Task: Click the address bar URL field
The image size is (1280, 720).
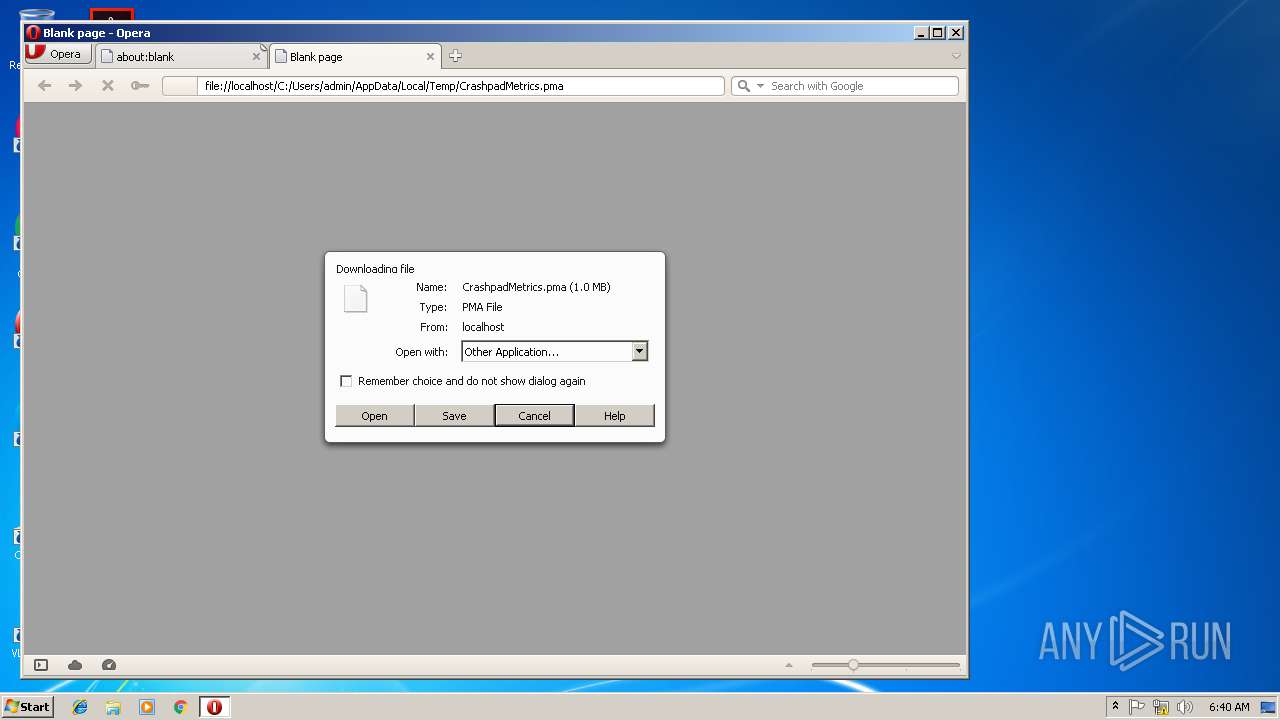Action: point(443,86)
